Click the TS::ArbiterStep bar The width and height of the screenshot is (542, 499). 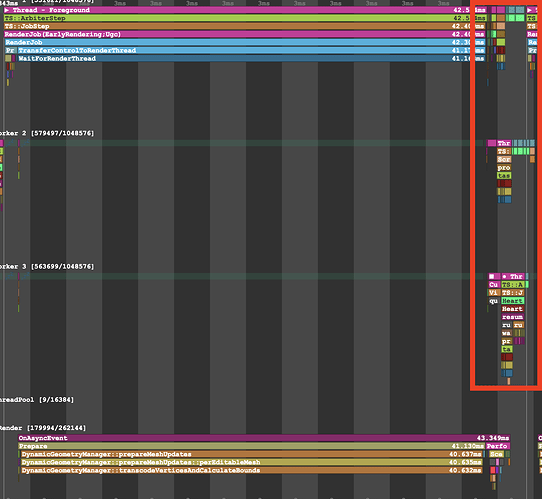pyautogui.click(x=245, y=18)
